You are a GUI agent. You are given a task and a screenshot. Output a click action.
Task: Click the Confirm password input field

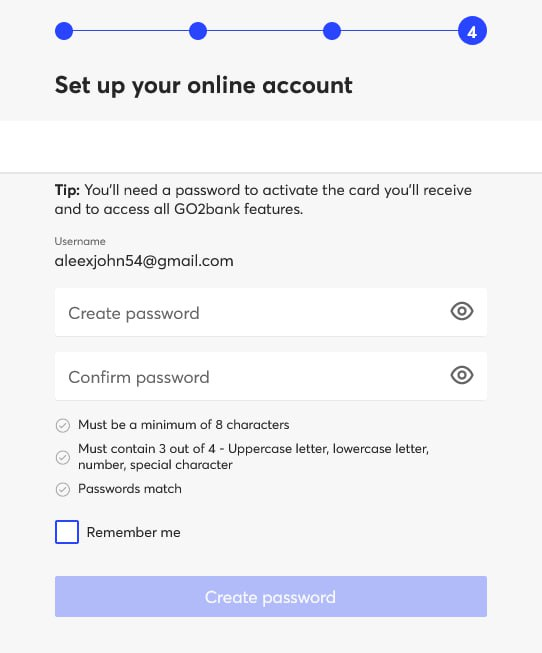click(x=271, y=376)
